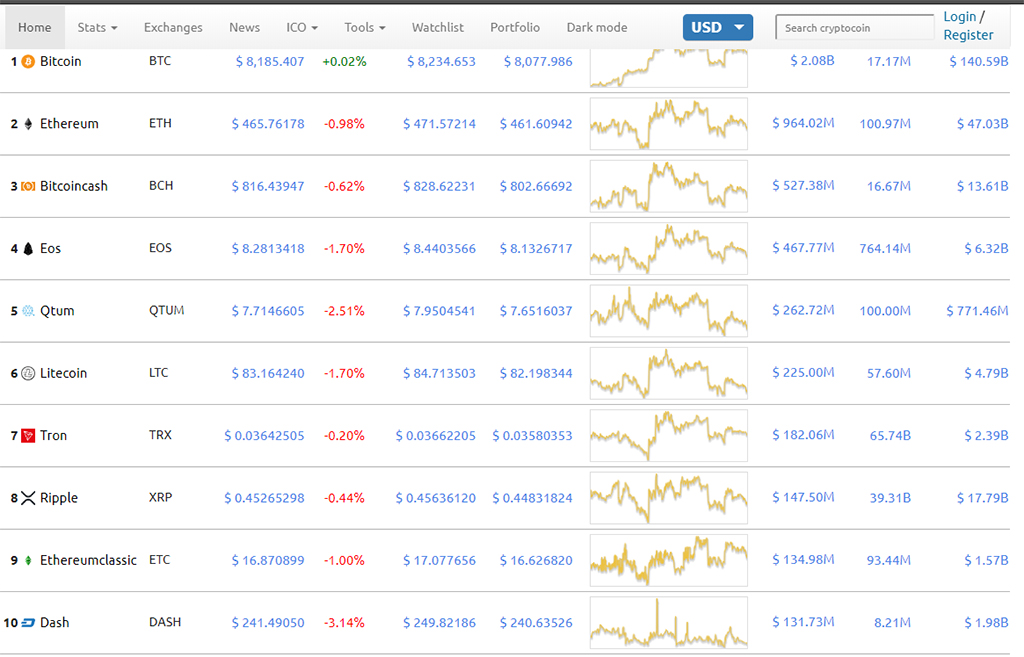Click the BTC ticker symbol
The height and width of the screenshot is (657, 1024).
(160, 61)
